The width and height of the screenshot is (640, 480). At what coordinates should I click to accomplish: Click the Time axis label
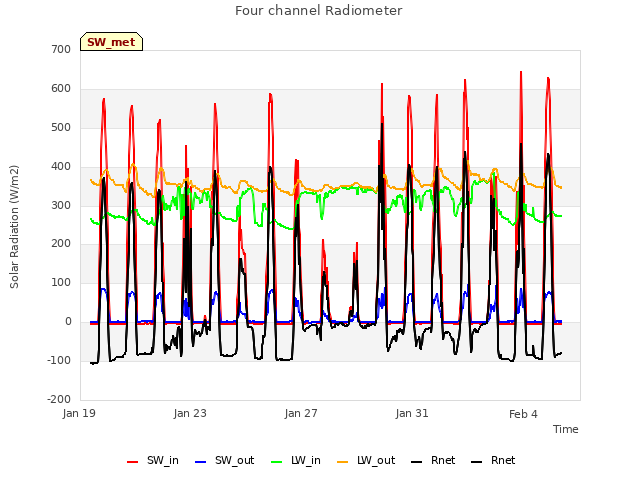(565, 429)
